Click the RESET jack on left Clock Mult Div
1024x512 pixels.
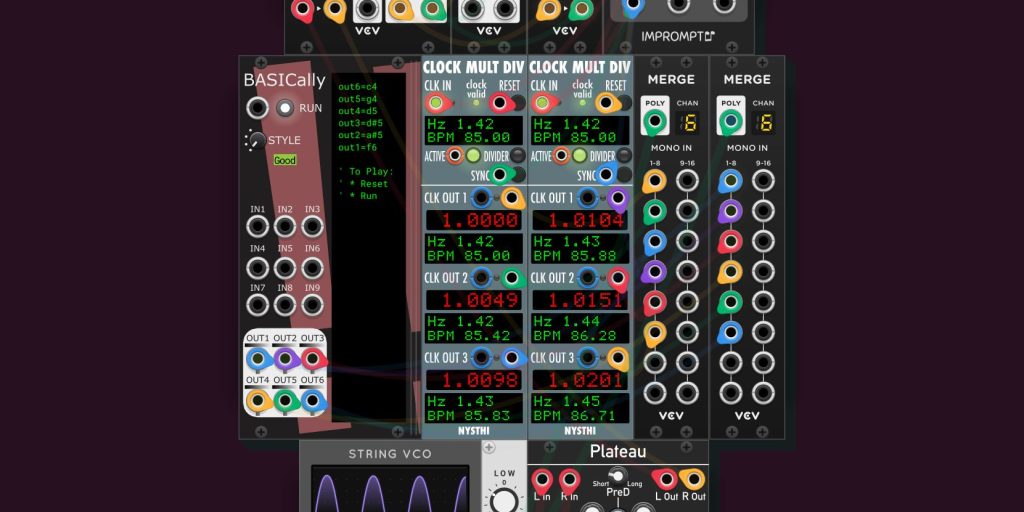point(500,103)
